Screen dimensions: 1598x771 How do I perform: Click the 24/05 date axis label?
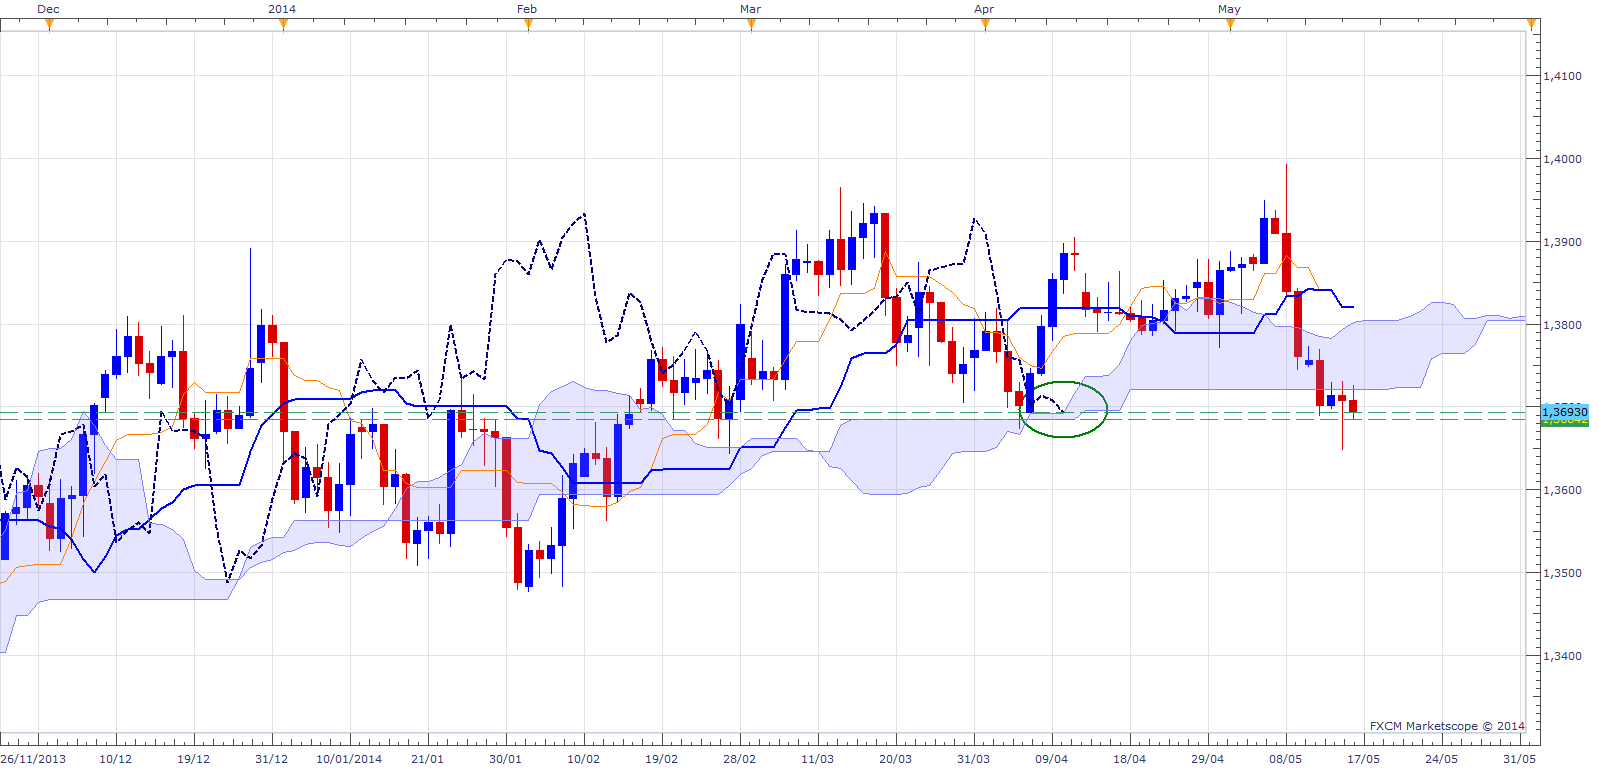pyautogui.click(x=1441, y=759)
